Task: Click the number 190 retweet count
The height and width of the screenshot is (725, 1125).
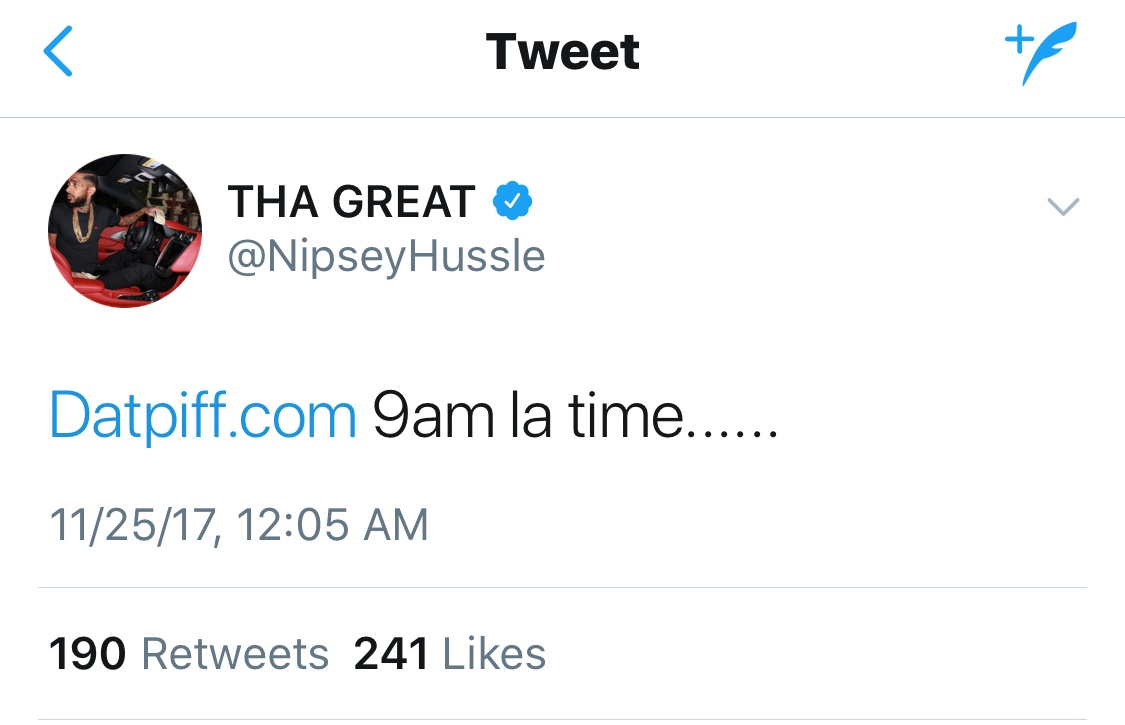Action: tap(88, 654)
